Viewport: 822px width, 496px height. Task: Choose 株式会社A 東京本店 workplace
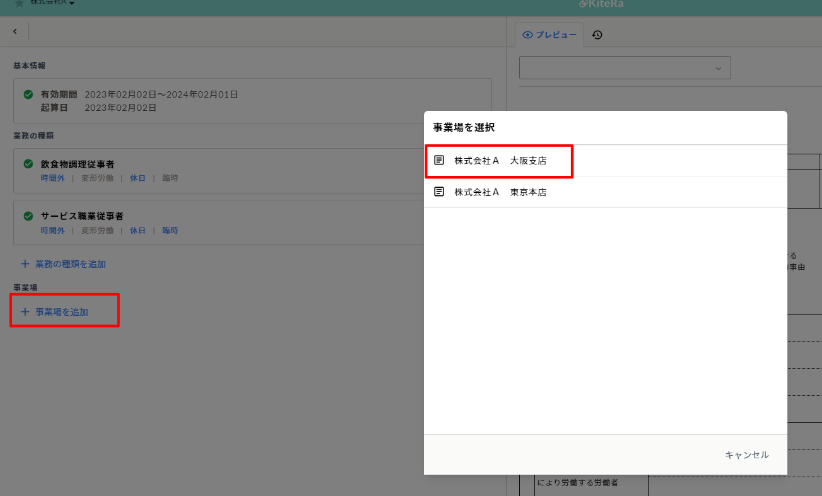click(x=500, y=192)
